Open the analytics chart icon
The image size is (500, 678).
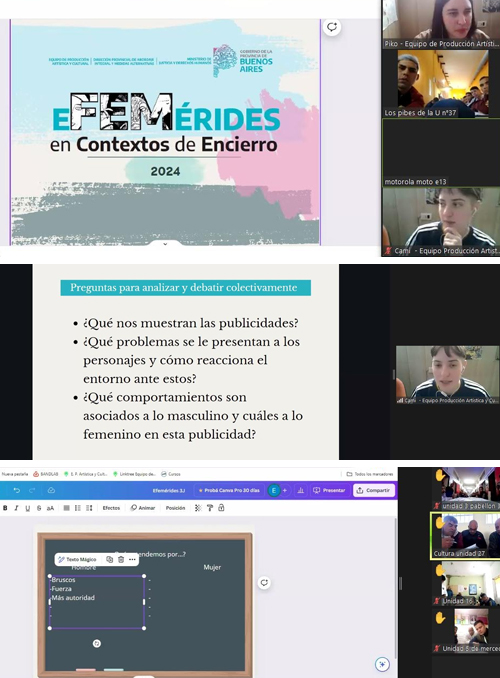click(301, 490)
